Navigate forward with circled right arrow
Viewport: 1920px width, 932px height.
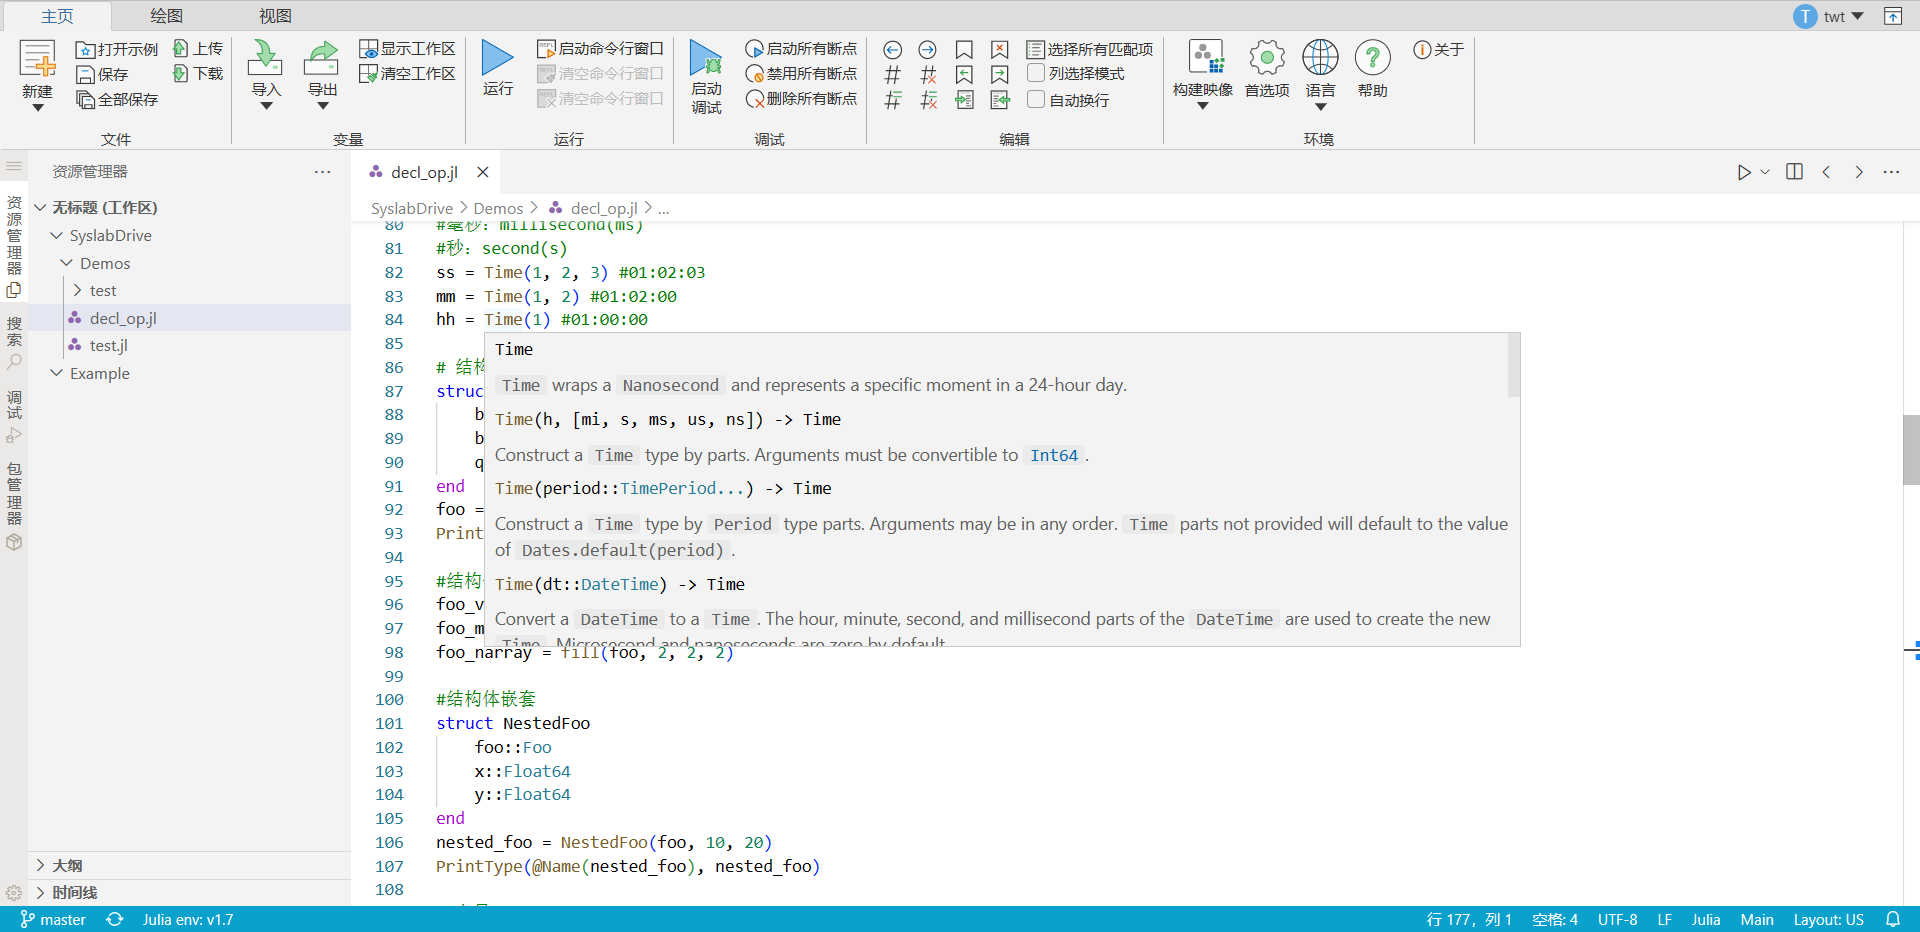click(x=928, y=49)
